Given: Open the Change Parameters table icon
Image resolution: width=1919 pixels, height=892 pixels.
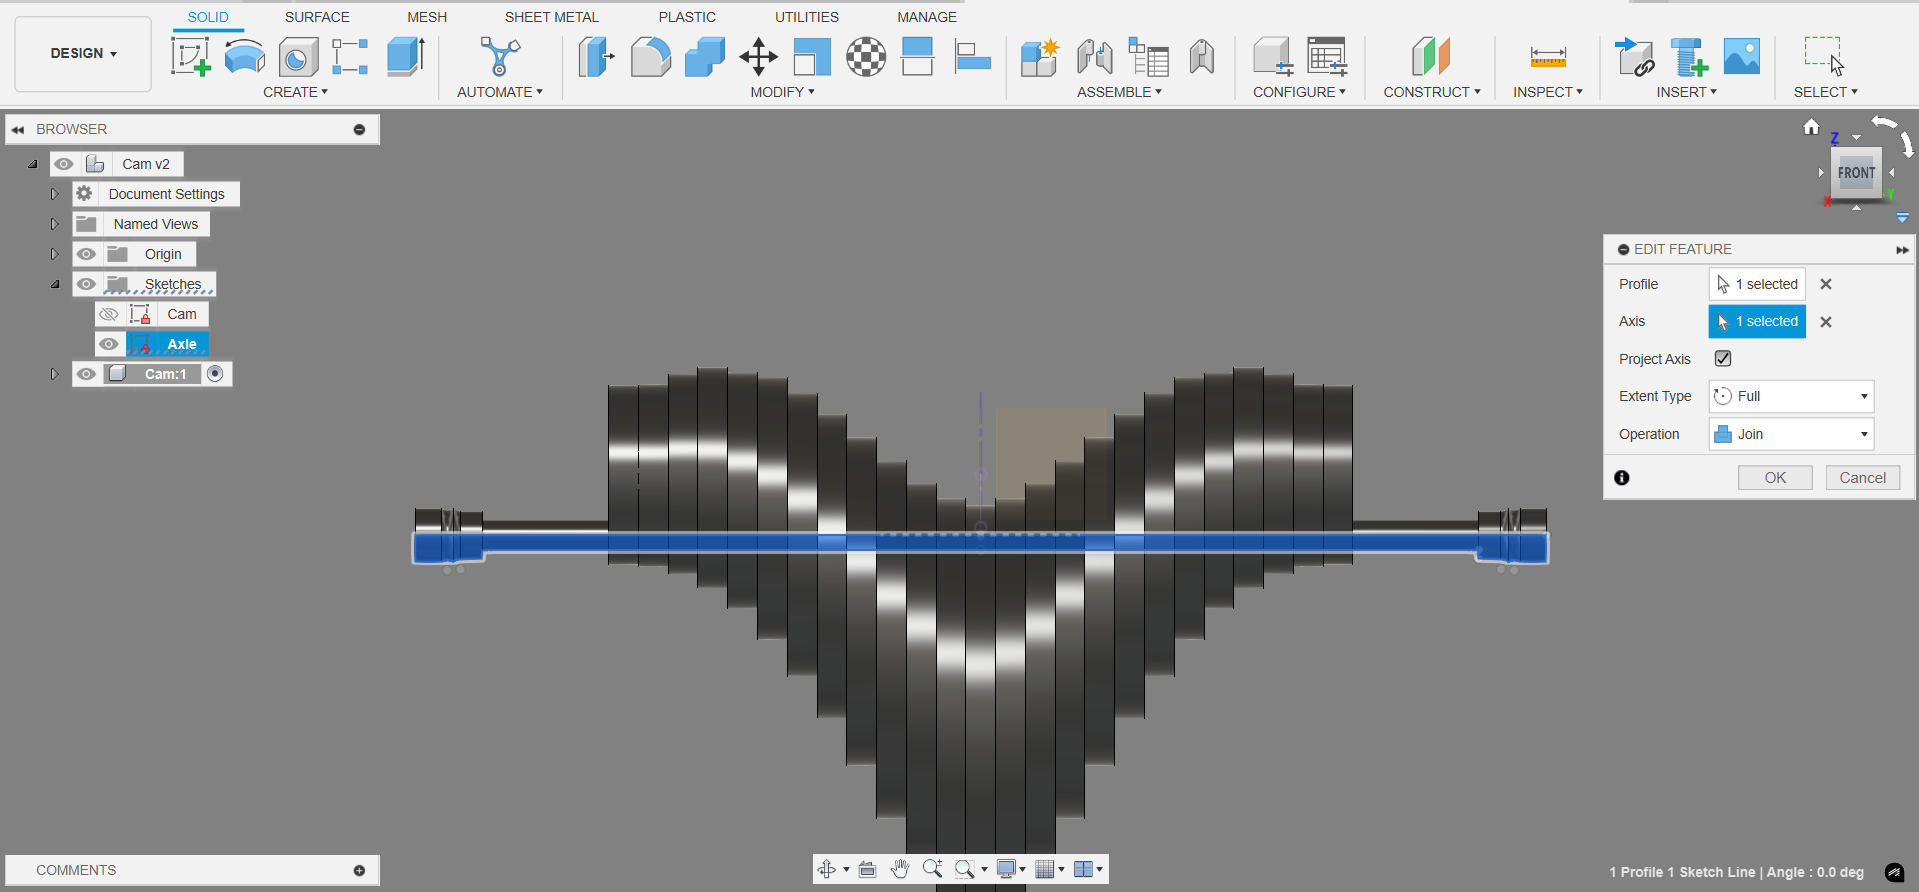Looking at the screenshot, I should [x=1149, y=57].
